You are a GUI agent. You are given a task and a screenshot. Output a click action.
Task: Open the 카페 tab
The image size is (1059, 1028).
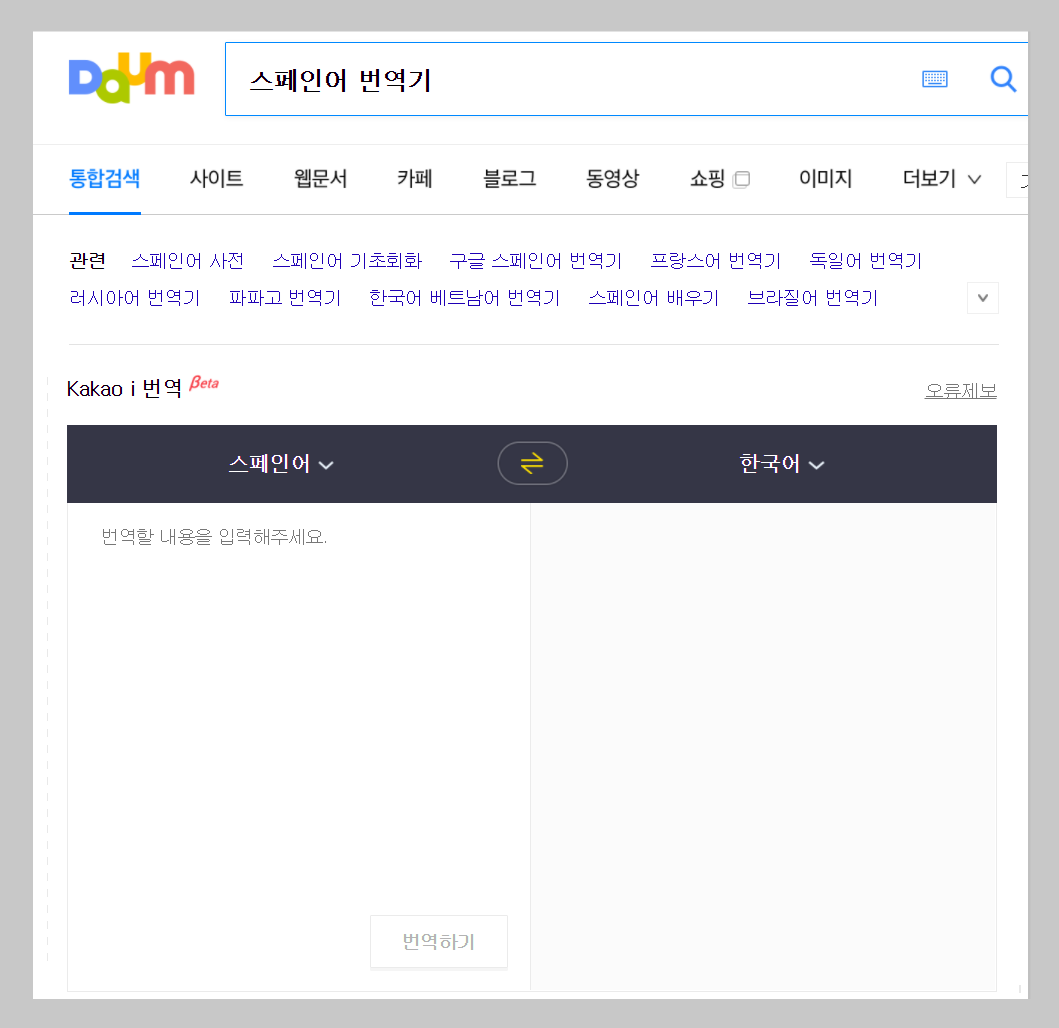[415, 179]
